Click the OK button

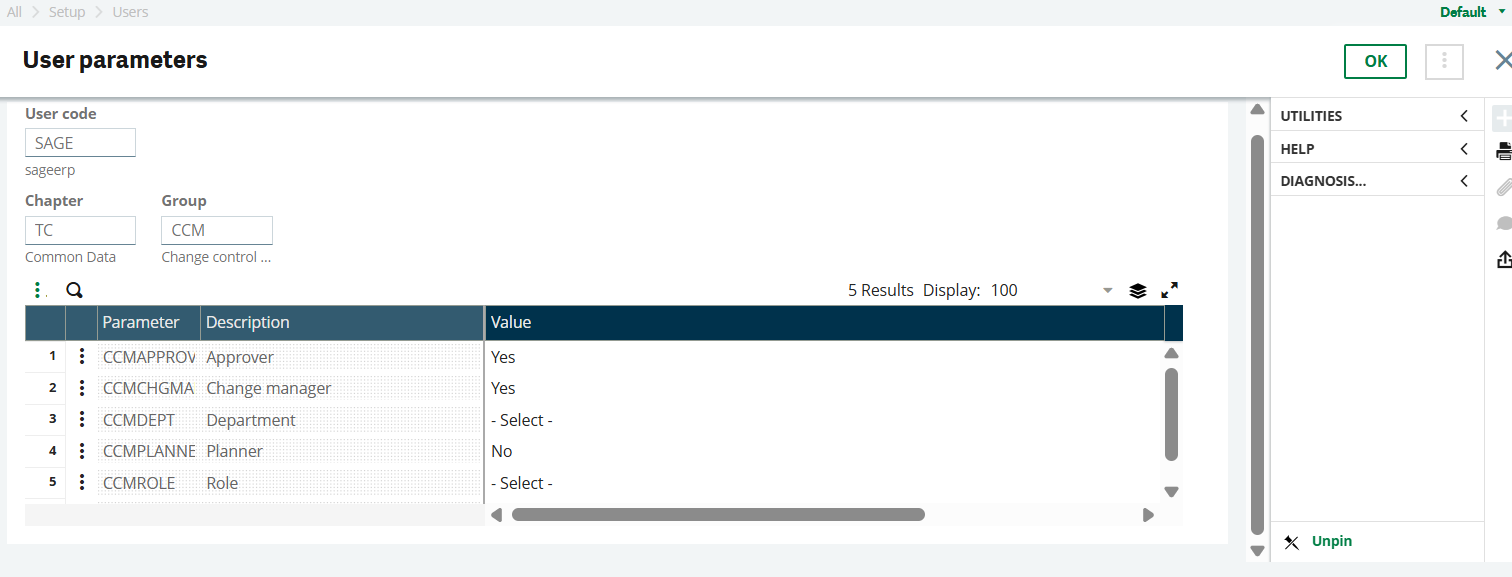point(1375,61)
